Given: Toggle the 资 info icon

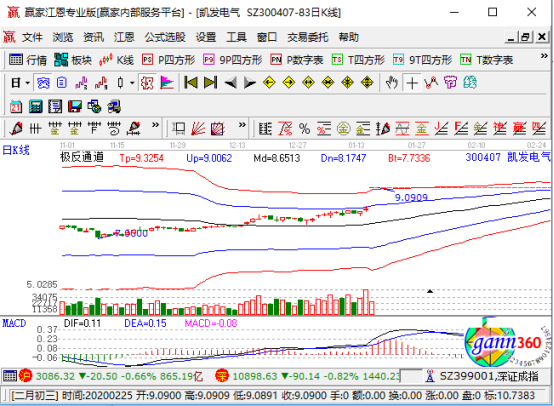Looking at the screenshot, I should [x=43, y=83].
